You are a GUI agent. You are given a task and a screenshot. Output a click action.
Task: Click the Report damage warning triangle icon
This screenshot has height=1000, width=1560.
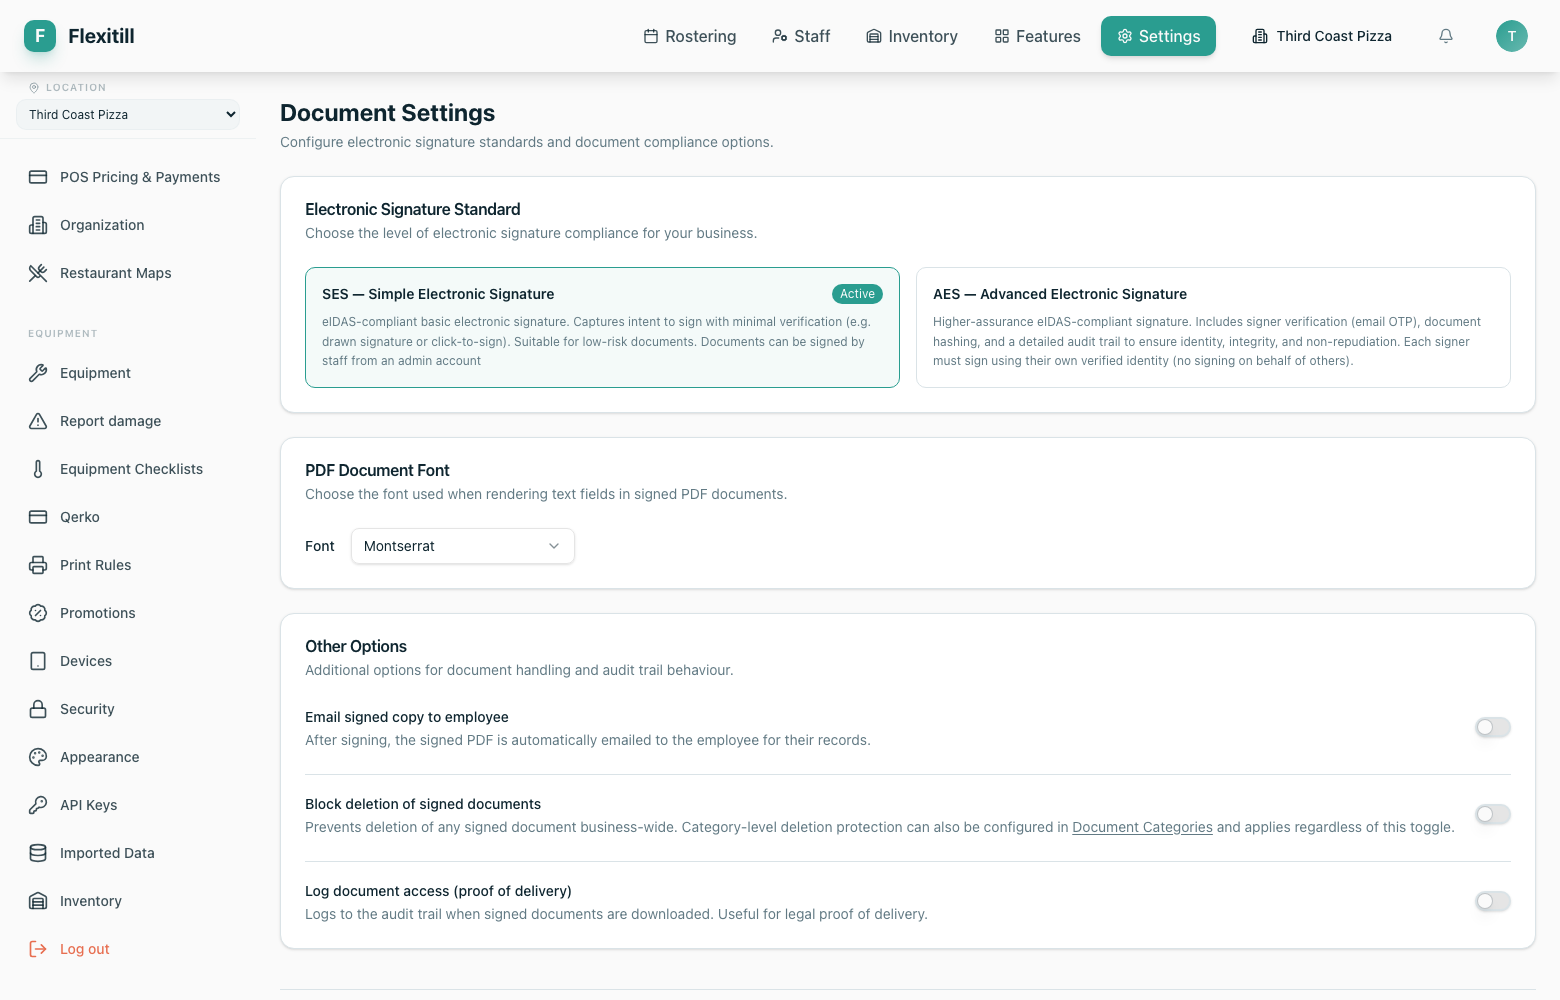[38, 421]
